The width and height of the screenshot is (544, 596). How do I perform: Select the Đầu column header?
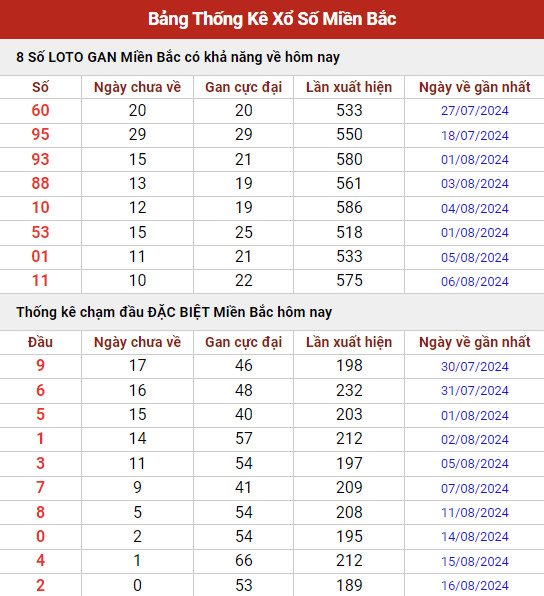(x=40, y=342)
